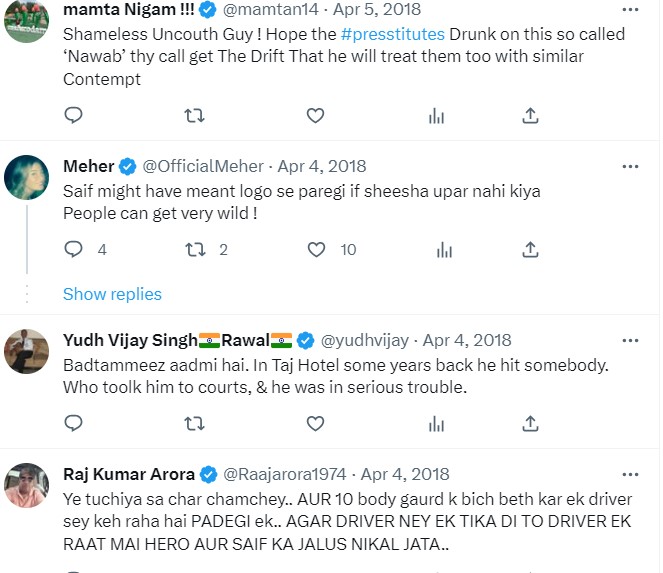Screen dimensions: 663x573
Task: Like Yudh Vijay Singh Rawal's tweet
Action: [315, 424]
